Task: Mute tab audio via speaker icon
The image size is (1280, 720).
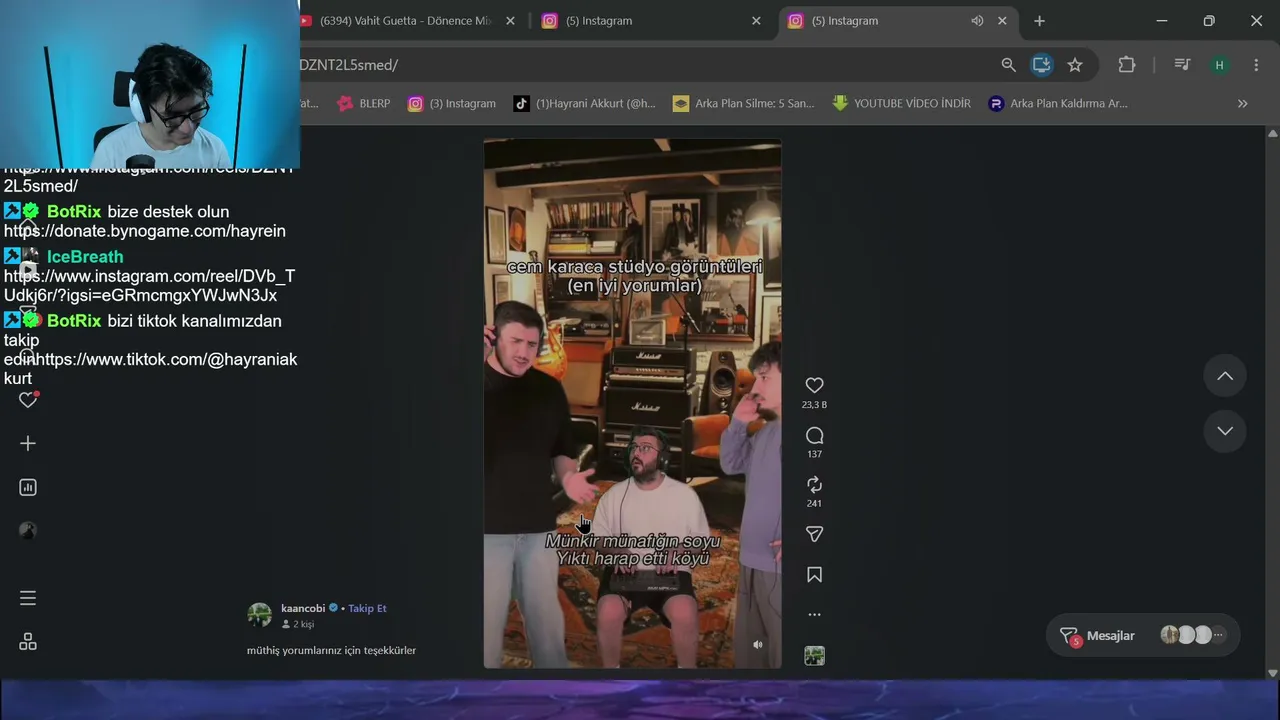Action: pos(977,21)
